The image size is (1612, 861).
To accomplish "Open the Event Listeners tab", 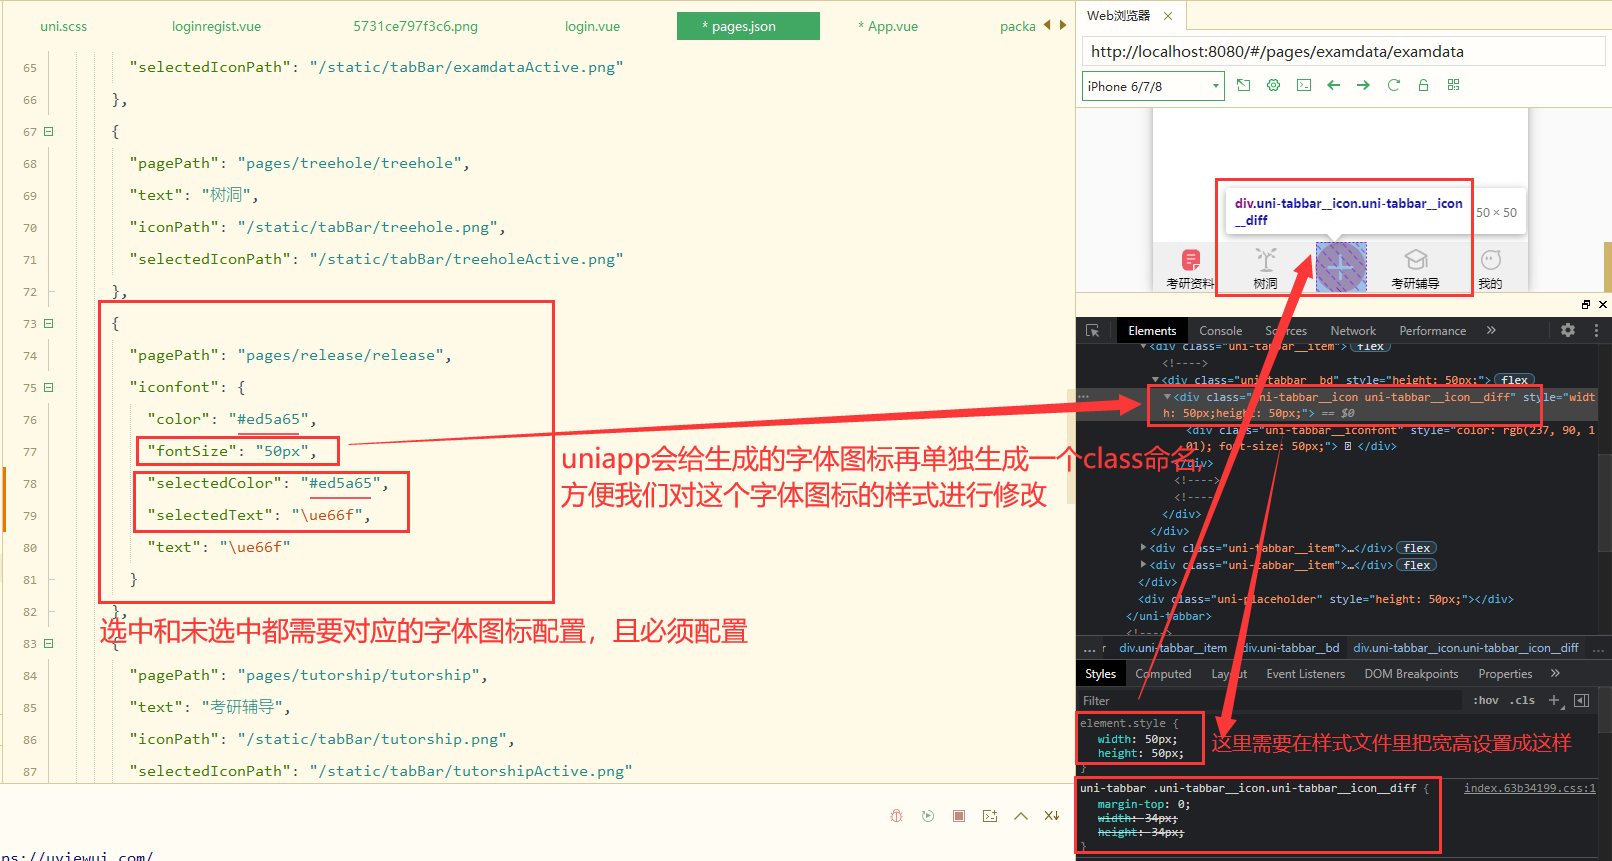I will pyautogui.click(x=1306, y=674).
